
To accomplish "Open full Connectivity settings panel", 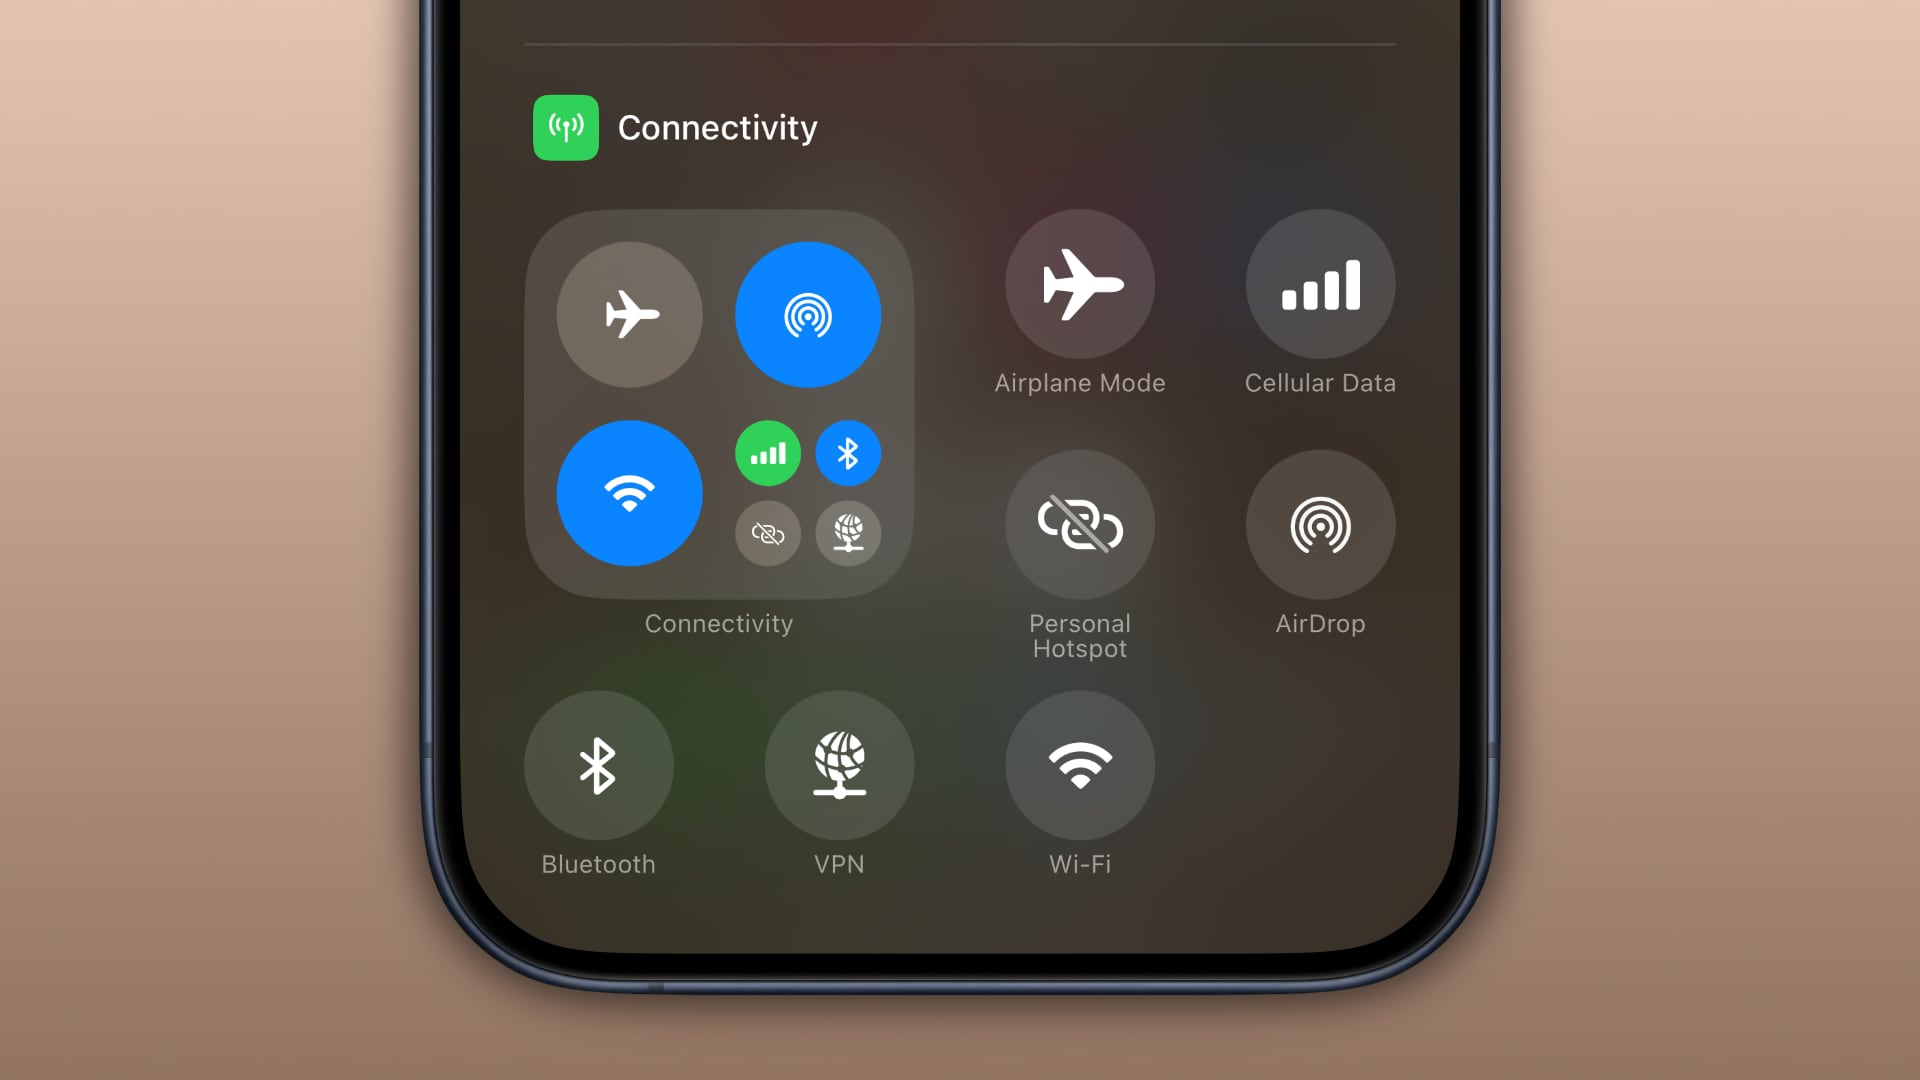I will coord(719,402).
